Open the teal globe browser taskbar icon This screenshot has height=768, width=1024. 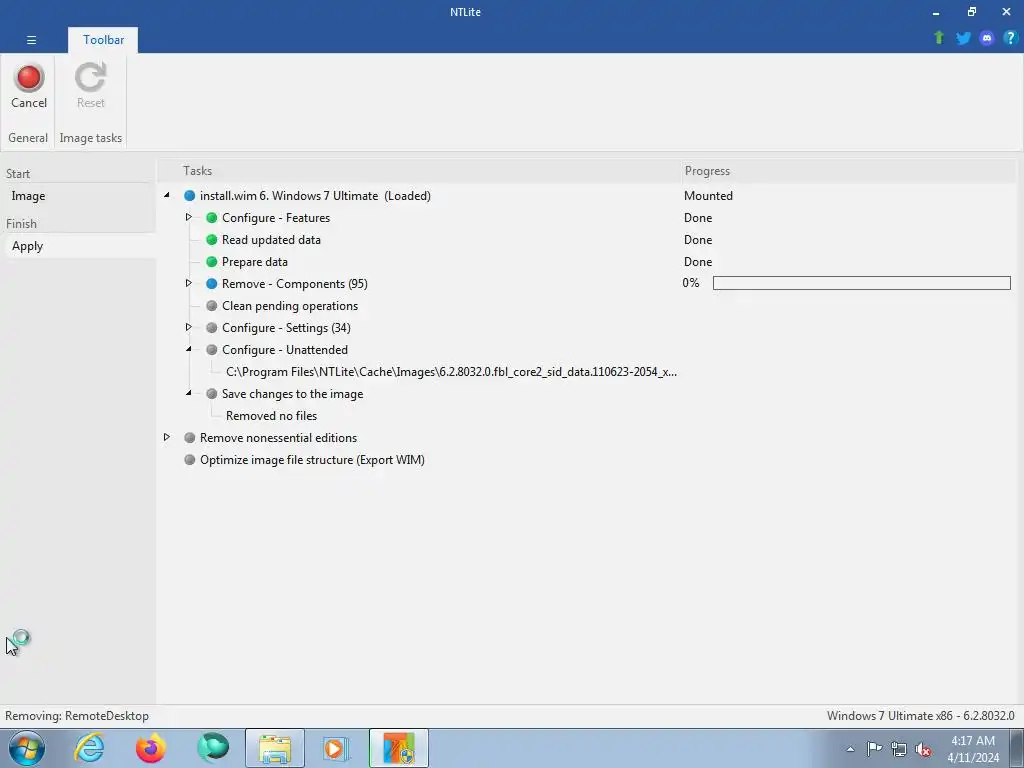[x=213, y=748]
